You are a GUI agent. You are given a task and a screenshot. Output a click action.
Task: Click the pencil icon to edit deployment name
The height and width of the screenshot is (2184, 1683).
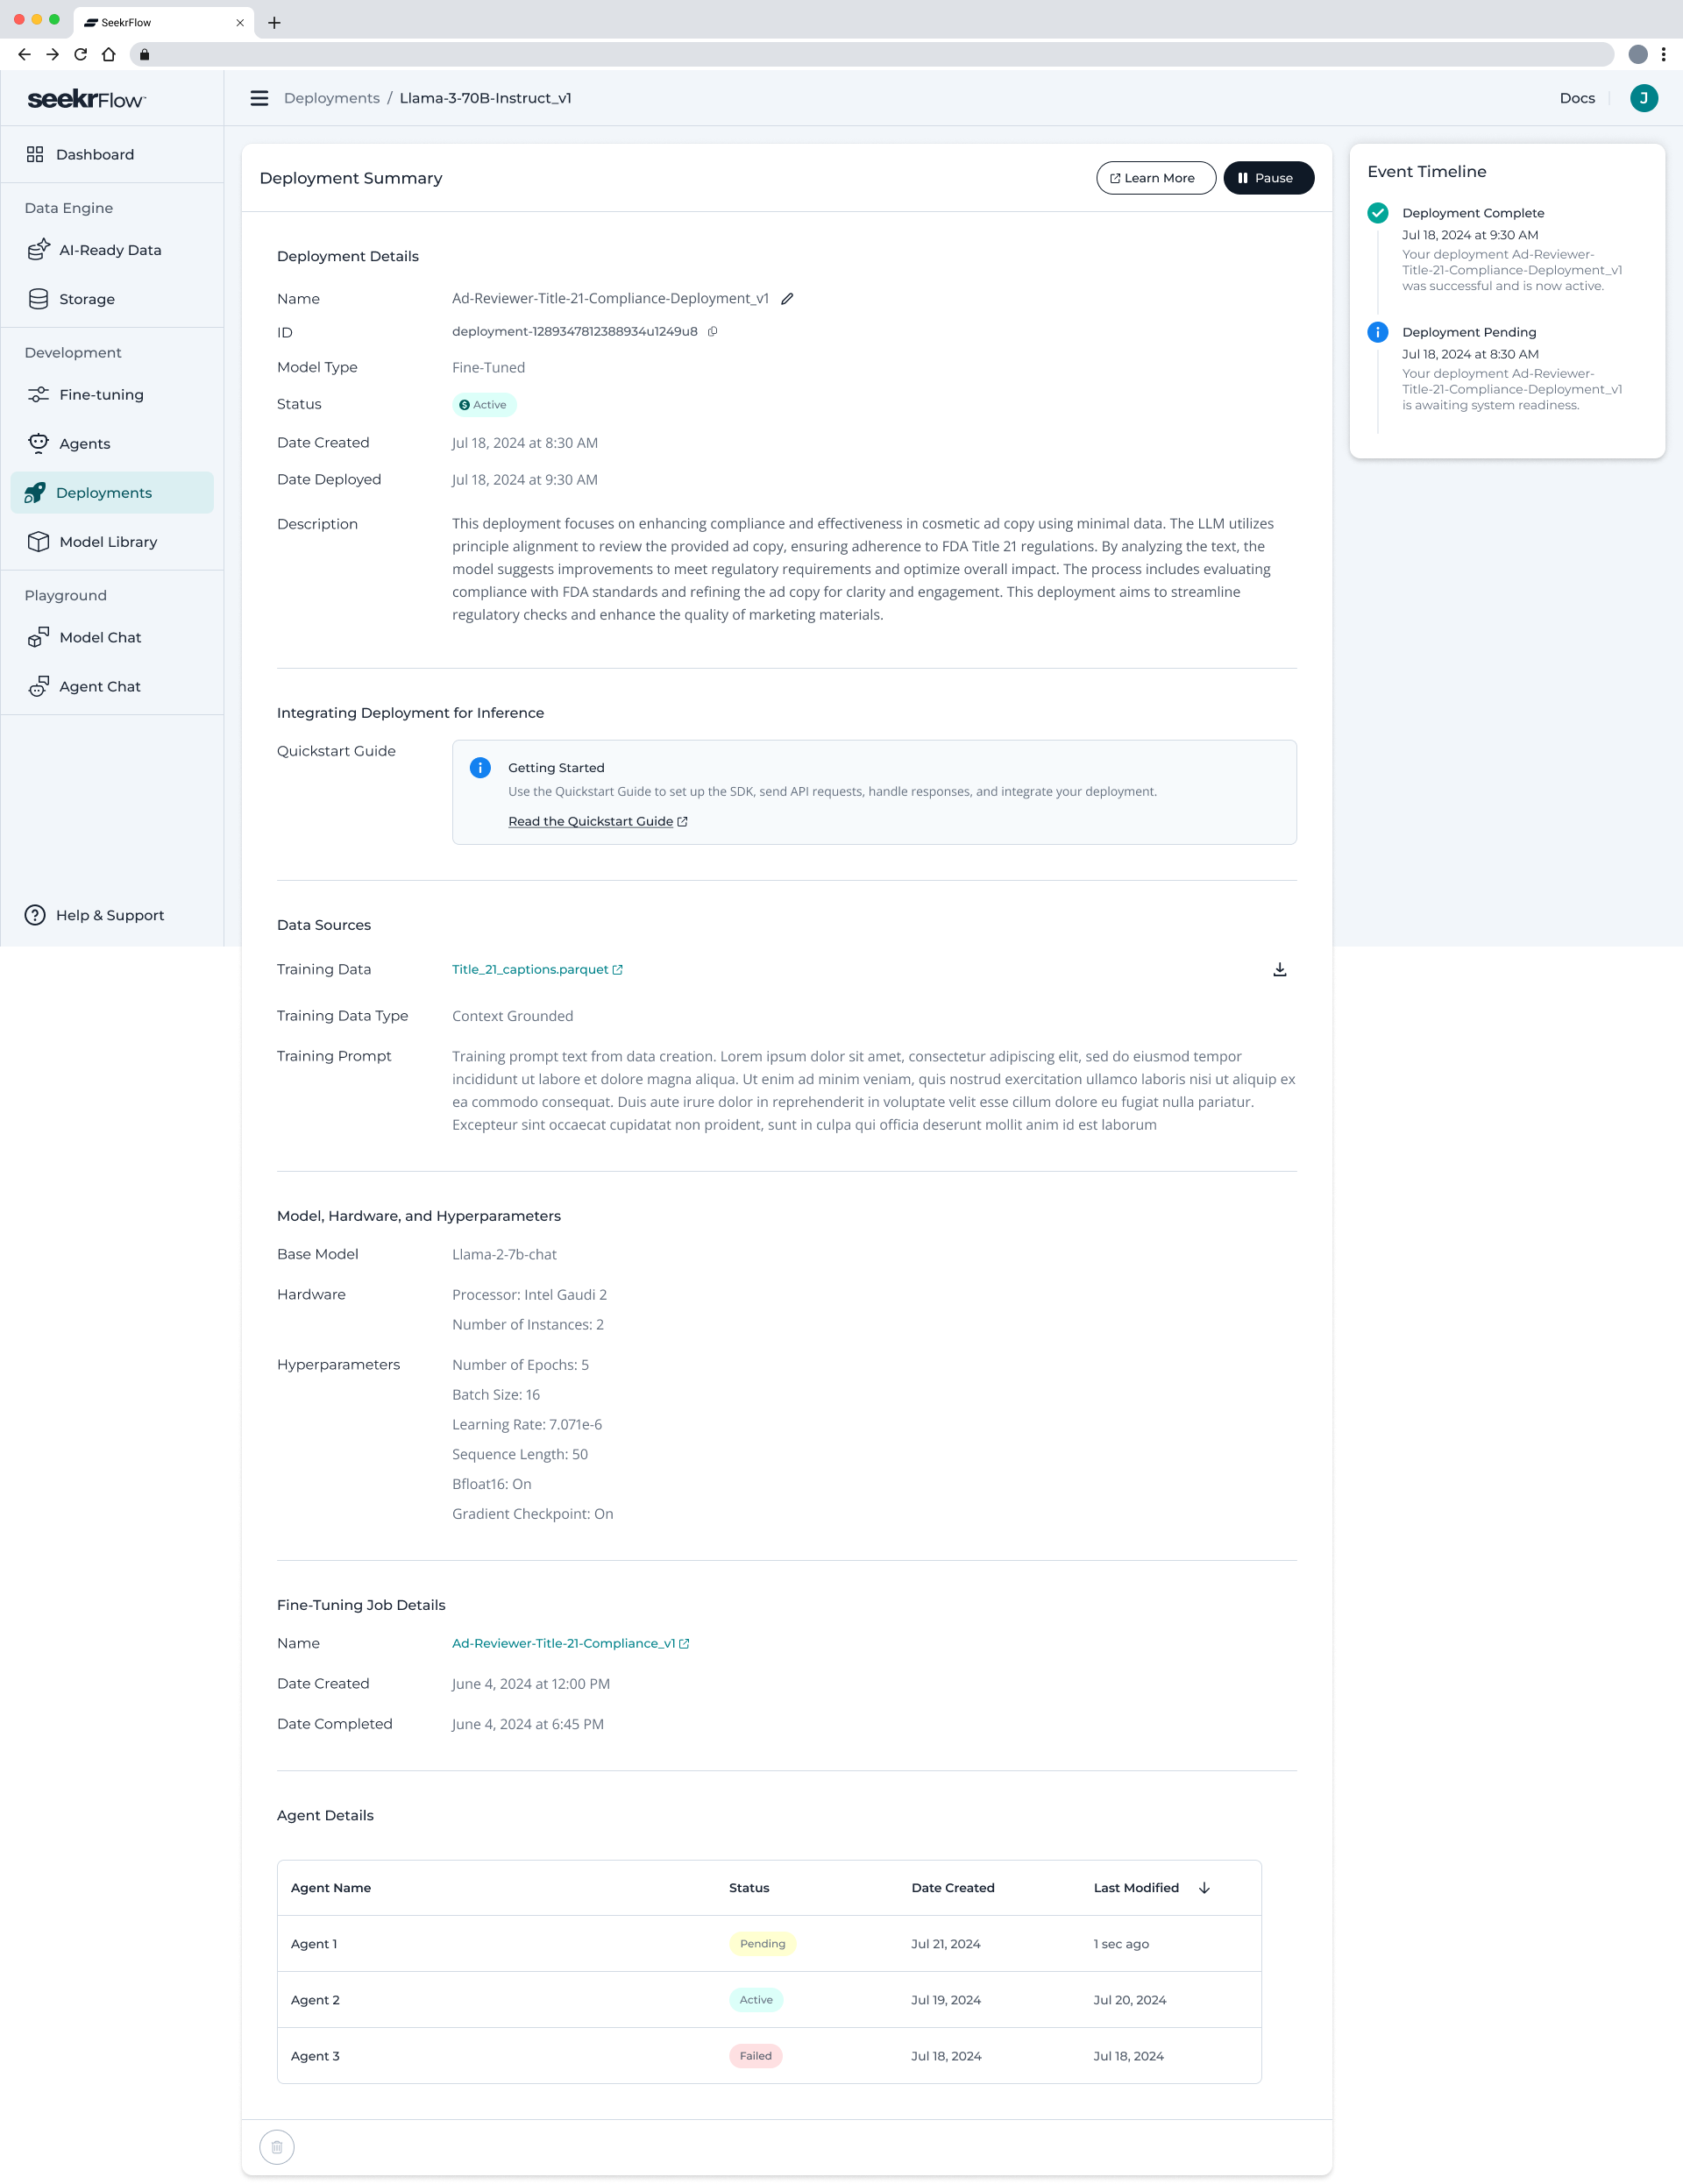coord(787,299)
